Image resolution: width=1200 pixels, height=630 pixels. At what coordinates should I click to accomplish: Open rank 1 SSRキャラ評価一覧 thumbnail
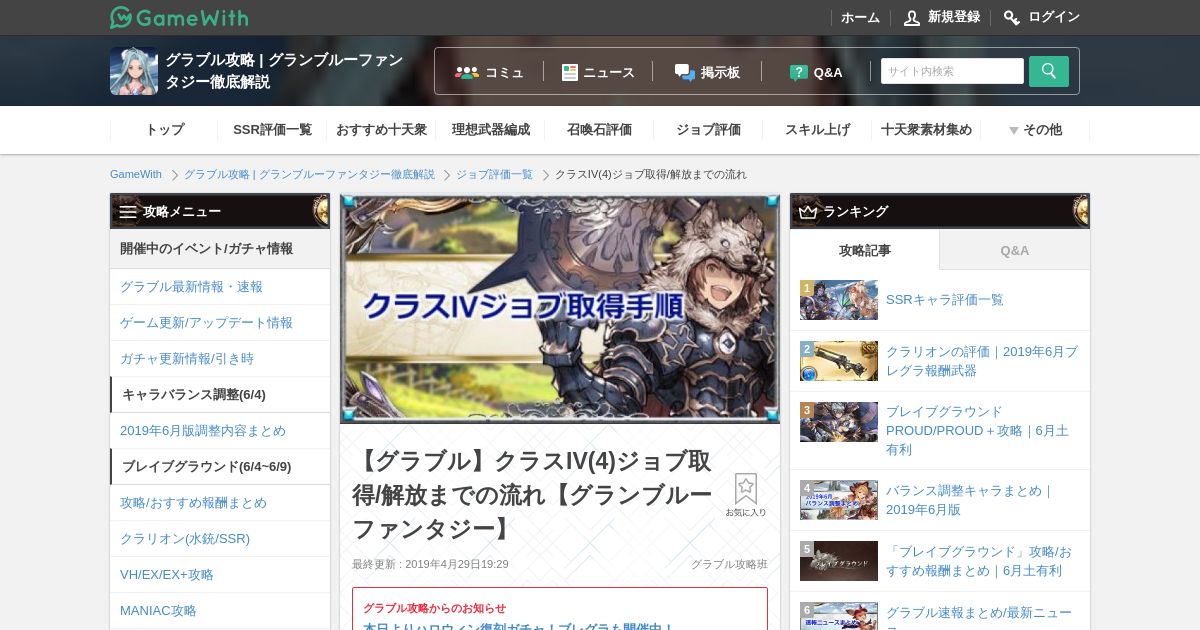pos(839,300)
